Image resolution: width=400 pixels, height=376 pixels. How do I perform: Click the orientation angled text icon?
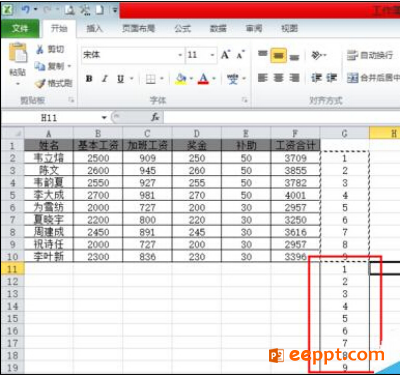318,55
